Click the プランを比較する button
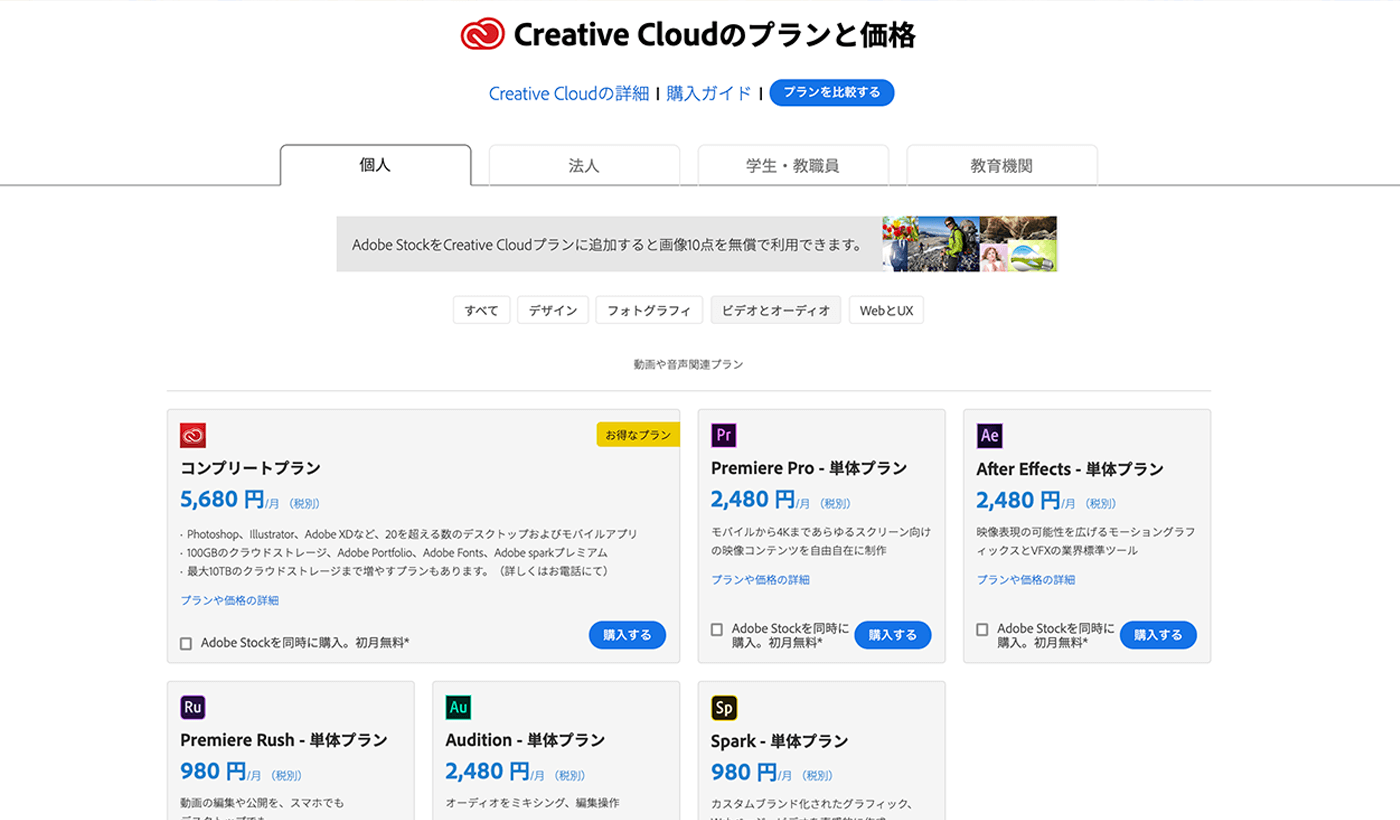The width and height of the screenshot is (1400, 820). point(832,92)
